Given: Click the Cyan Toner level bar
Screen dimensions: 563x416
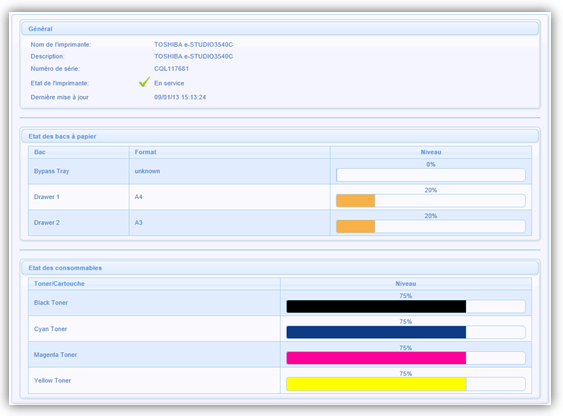Looking at the screenshot, I should click(376, 332).
